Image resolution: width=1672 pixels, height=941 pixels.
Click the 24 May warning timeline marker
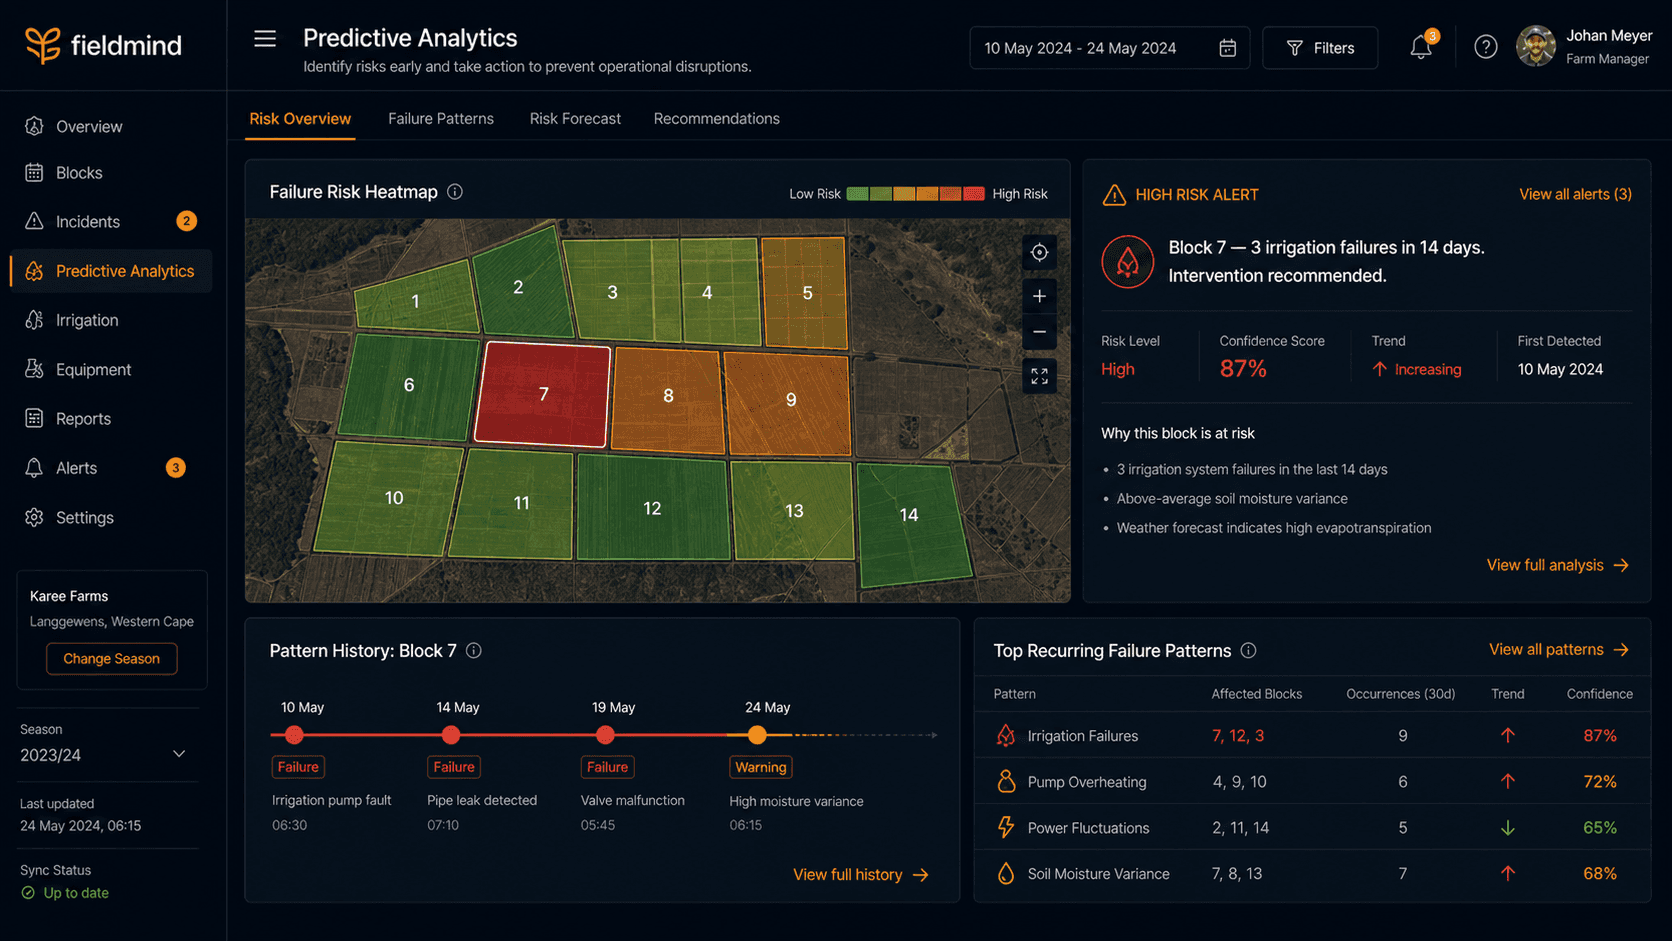[757, 736]
